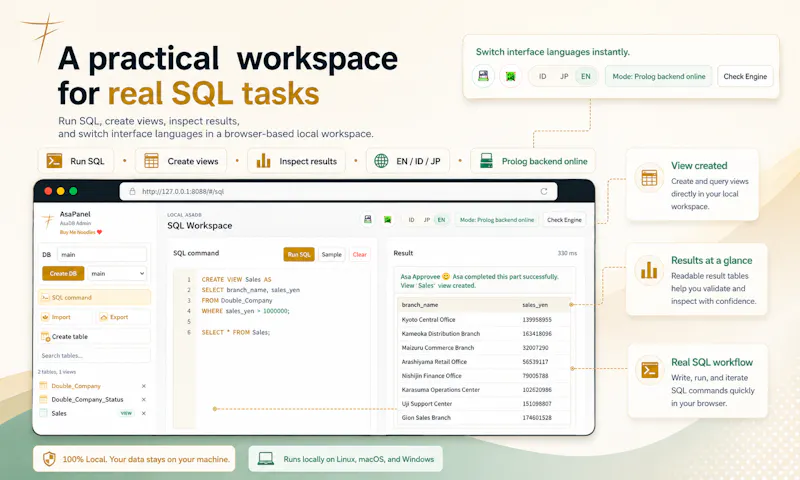Click the shield icon beside 100% Local
This screenshot has width=800, height=480.
click(49, 459)
